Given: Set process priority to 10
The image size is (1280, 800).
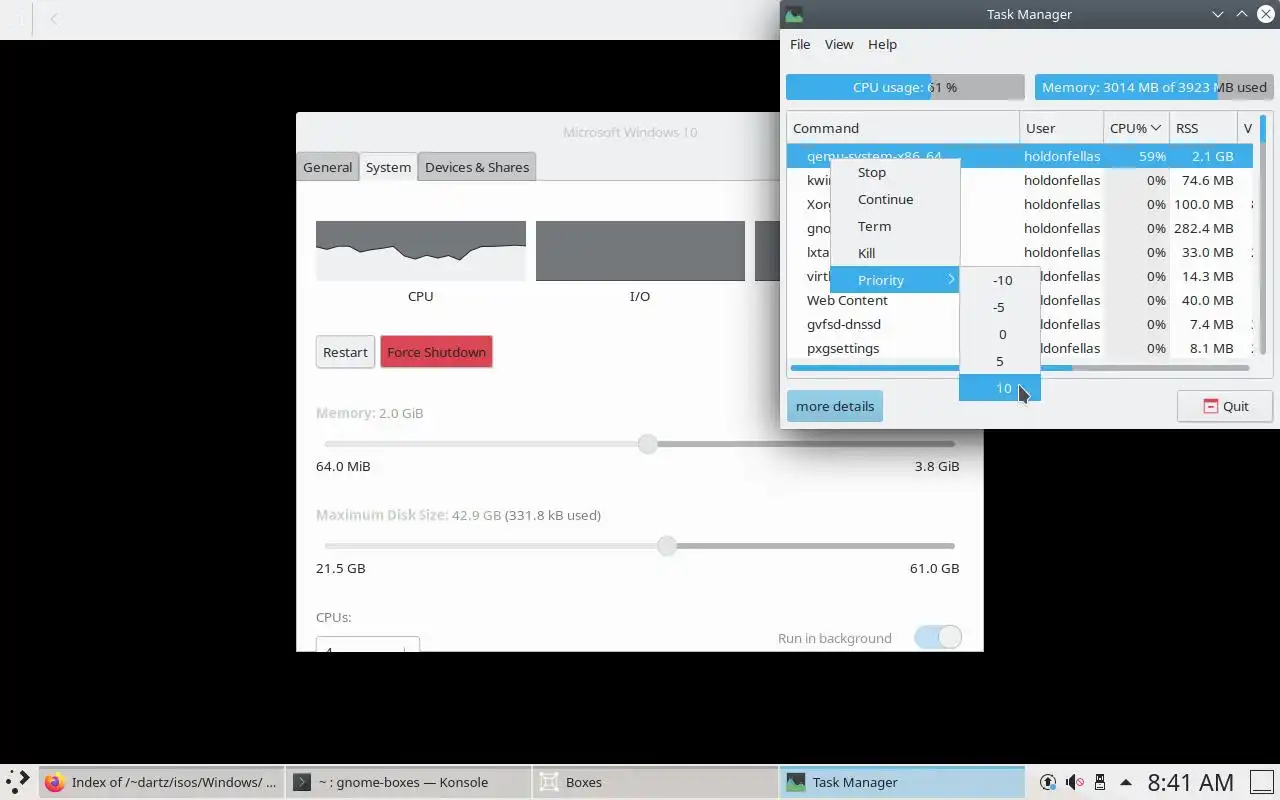Looking at the screenshot, I should point(1000,388).
